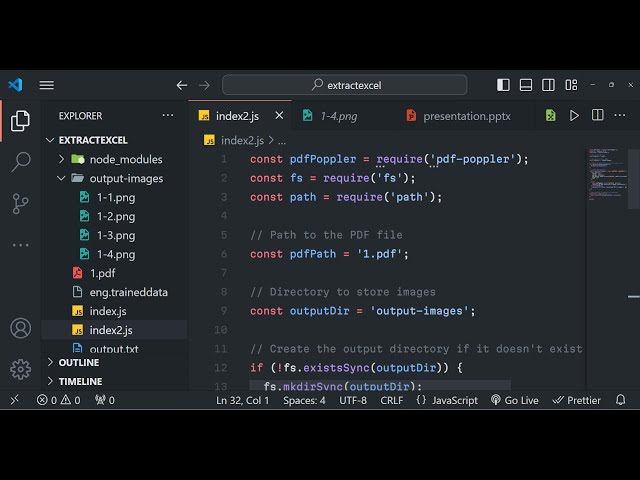Click Go Live in the status bar
This screenshot has height=480, width=640.
pyautogui.click(x=514, y=400)
